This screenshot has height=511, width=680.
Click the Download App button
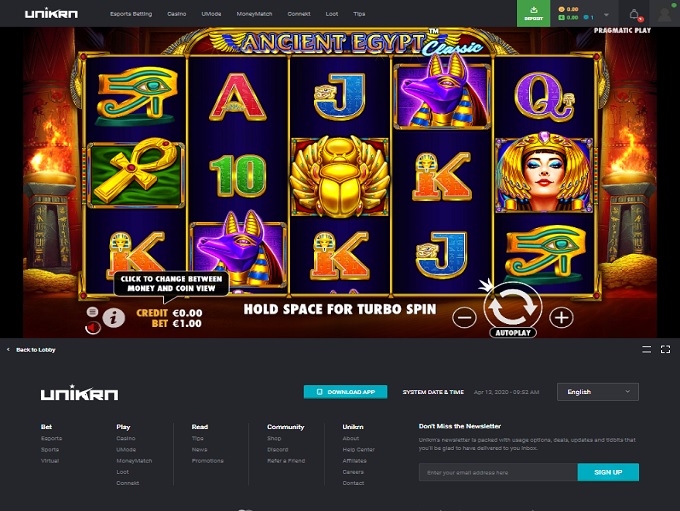click(345, 392)
